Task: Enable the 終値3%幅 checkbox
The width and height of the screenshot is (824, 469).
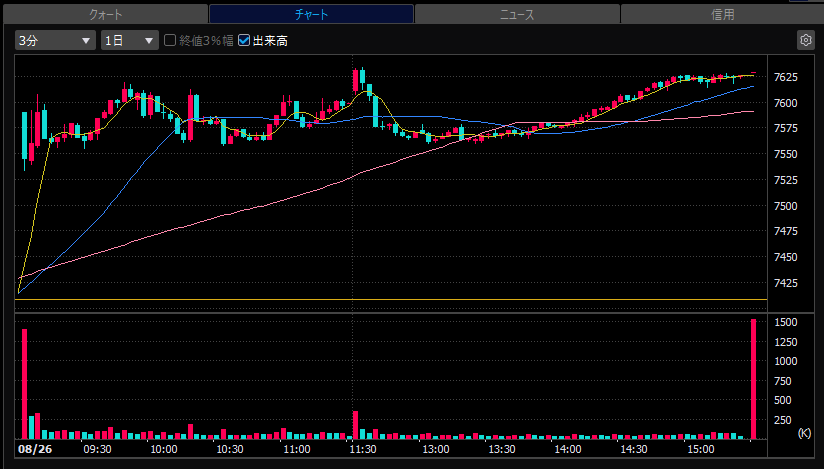Action: click(170, 40)
